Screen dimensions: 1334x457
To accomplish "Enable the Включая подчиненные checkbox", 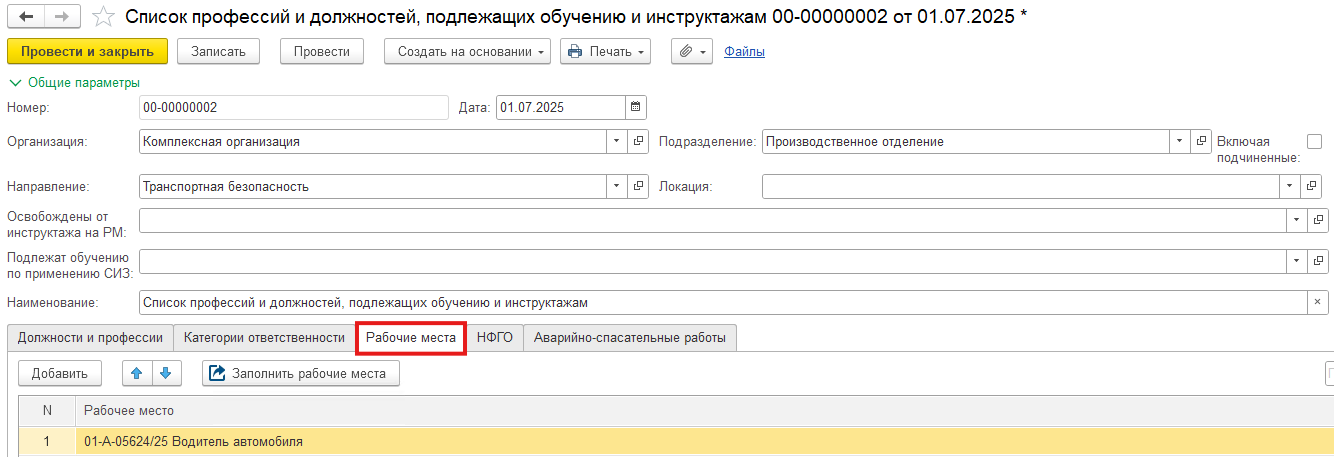I will 1314,142.
